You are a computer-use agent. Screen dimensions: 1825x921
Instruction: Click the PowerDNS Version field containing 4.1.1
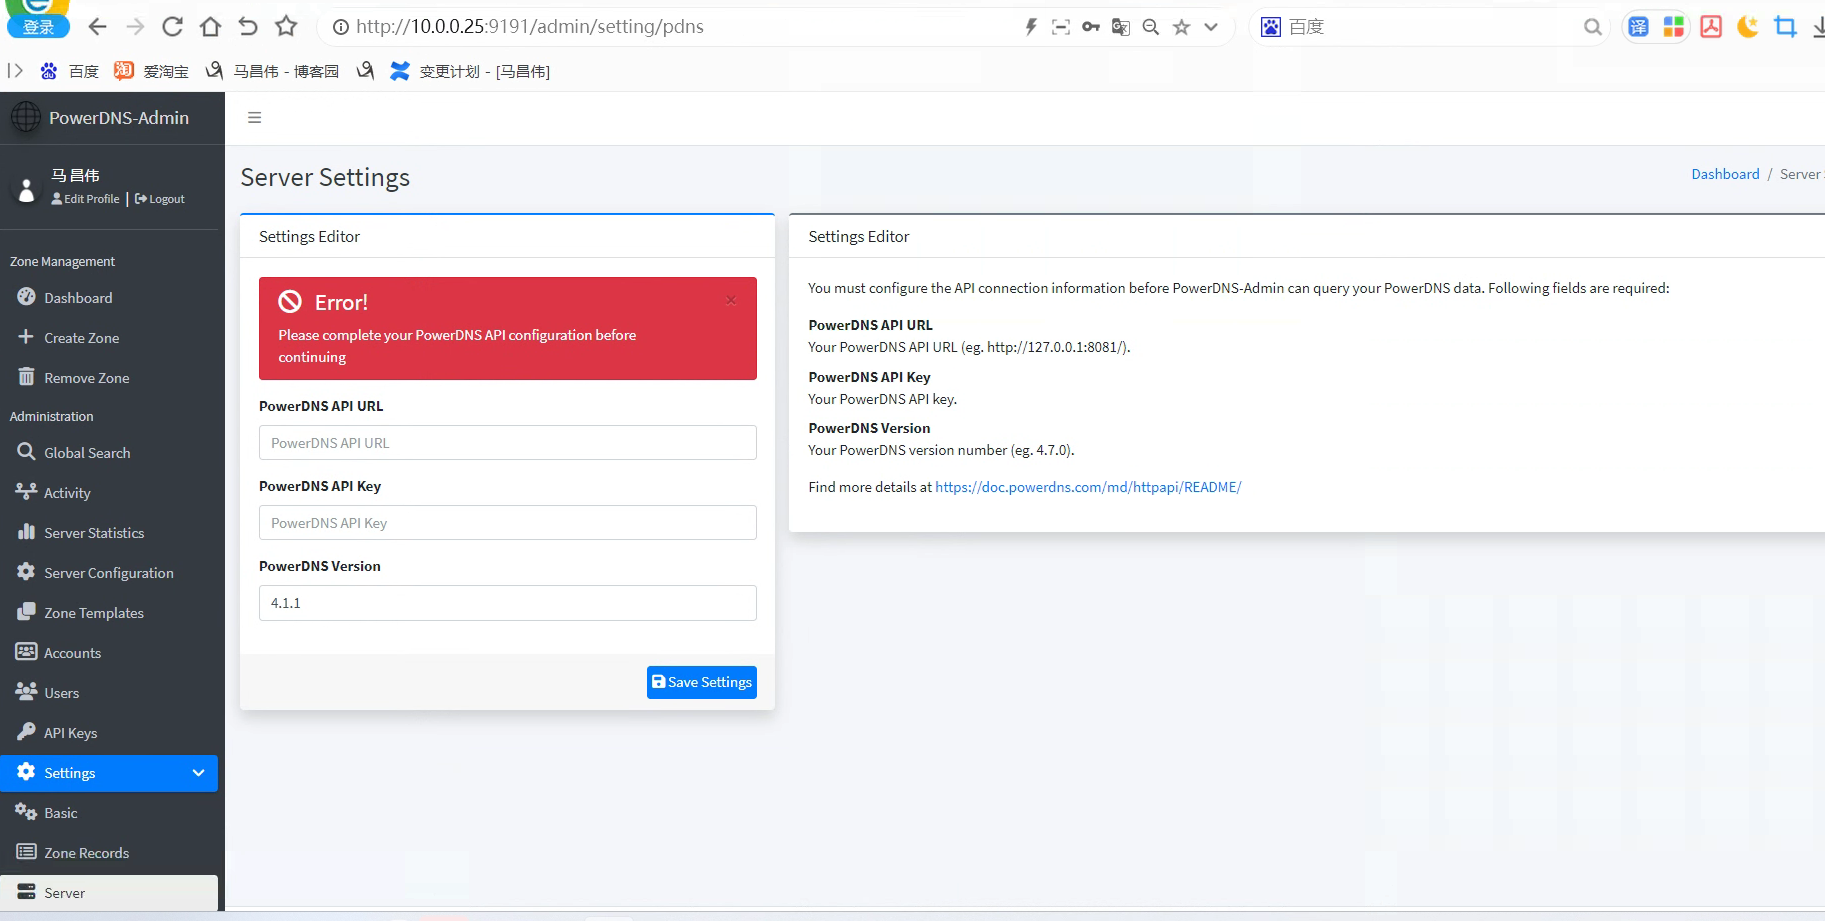click(508, 603)
